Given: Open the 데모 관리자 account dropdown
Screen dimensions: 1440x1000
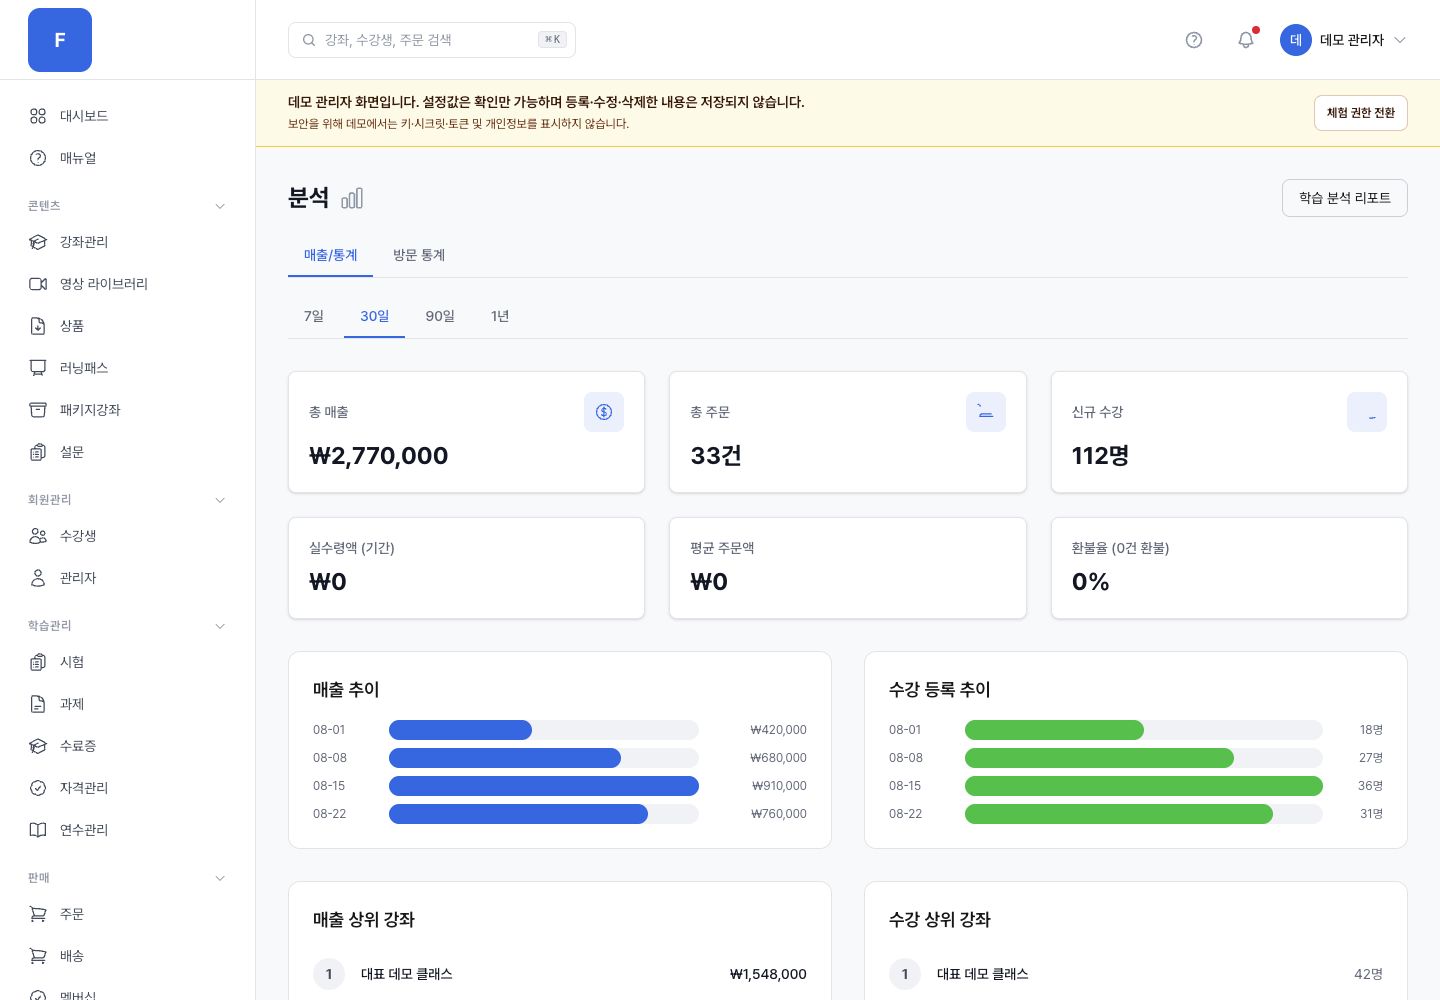Looking at the screenshot, I should pos(1344,40).
